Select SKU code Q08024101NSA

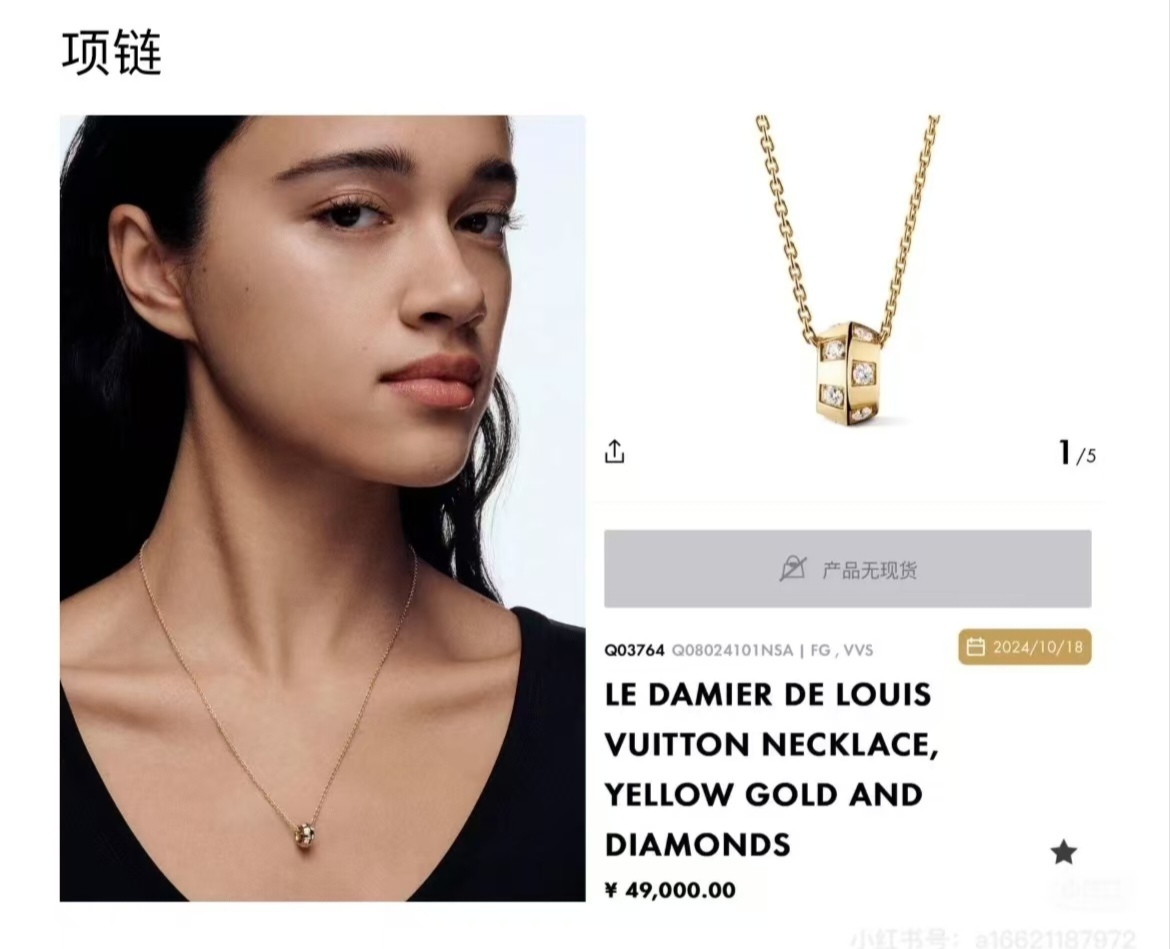tap(732, 650)
